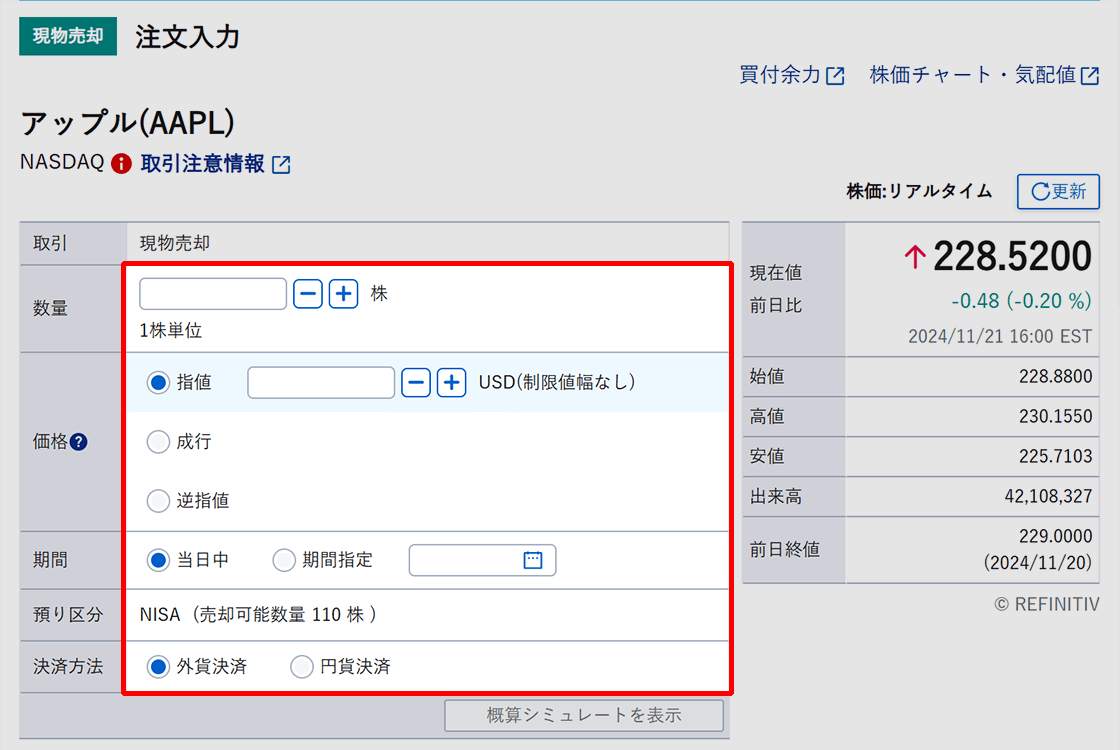Viewport: 1120px width, 750px height.
Task: Click the current price 228.5200
Action: click(1011, 256)
